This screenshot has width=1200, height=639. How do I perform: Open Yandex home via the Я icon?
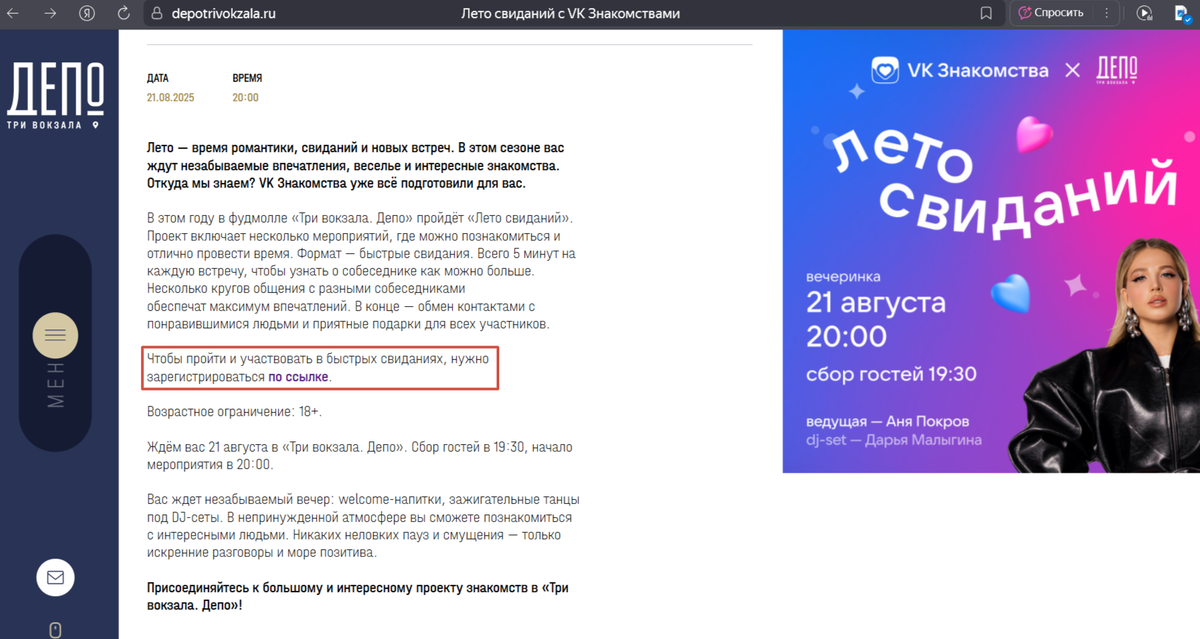pos(87,14)
